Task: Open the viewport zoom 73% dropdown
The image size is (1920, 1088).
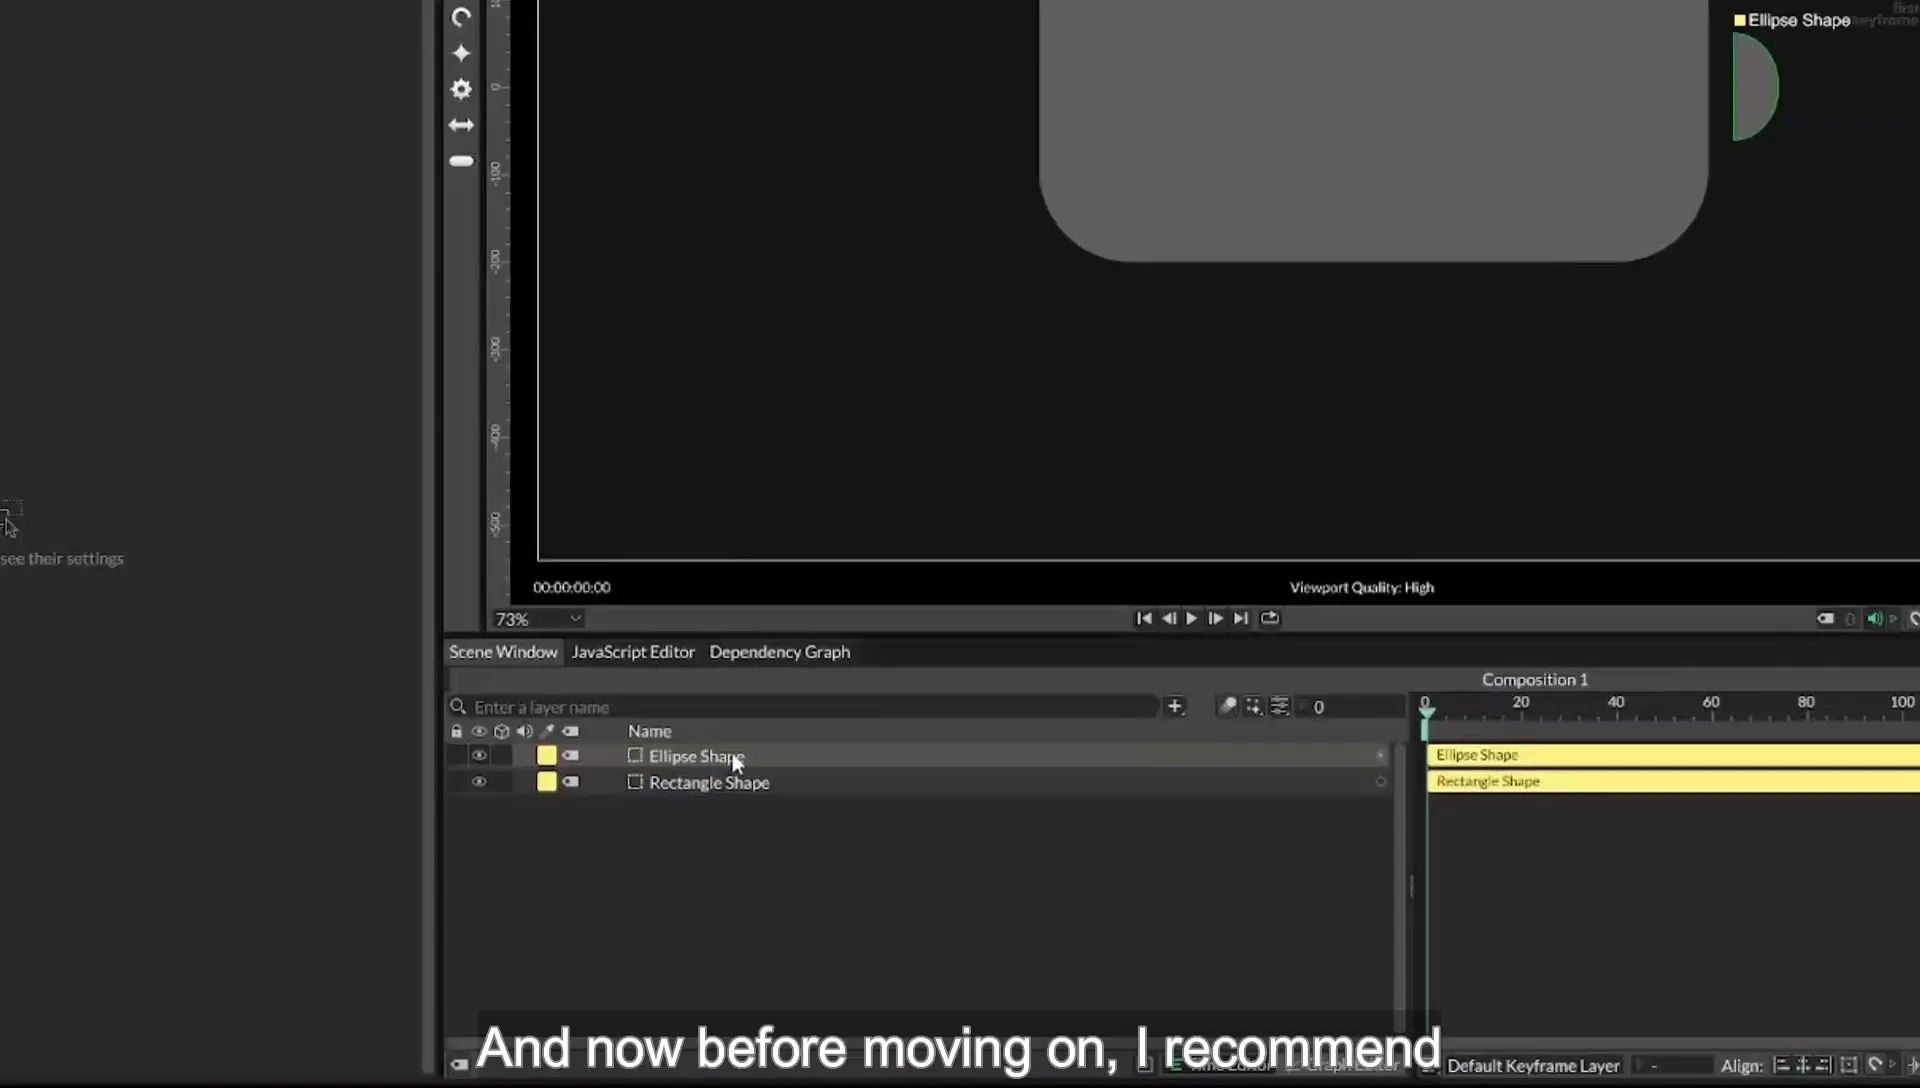Action: (538, 620)
